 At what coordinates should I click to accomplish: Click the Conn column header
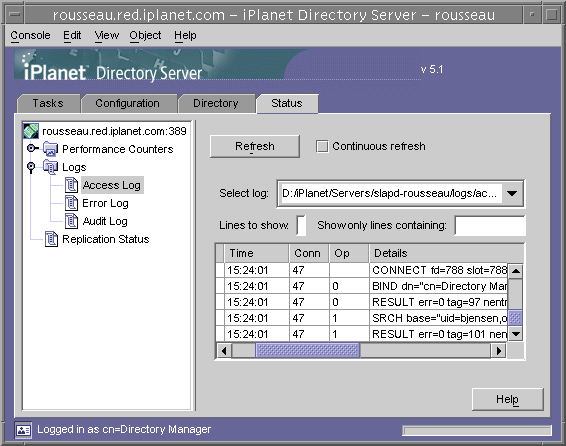click(309, 253)
